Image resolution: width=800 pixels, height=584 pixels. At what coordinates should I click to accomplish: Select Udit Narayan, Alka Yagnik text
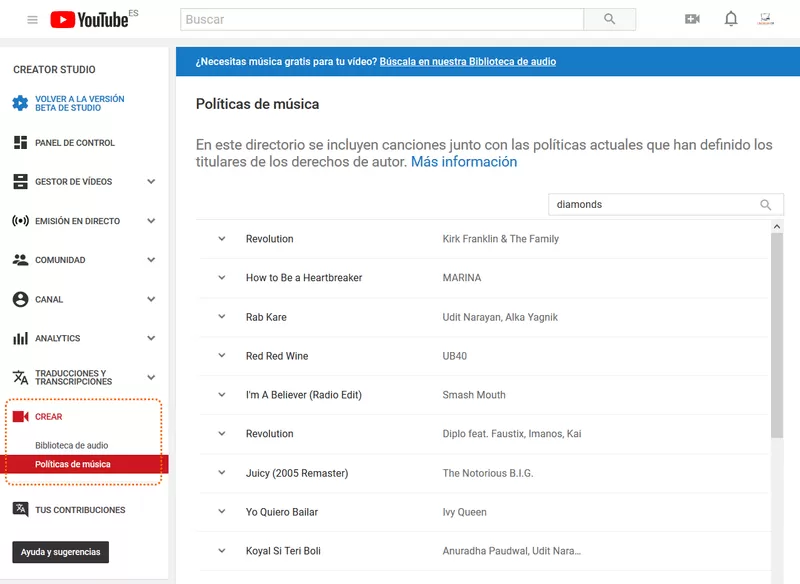tap(500, 317)
